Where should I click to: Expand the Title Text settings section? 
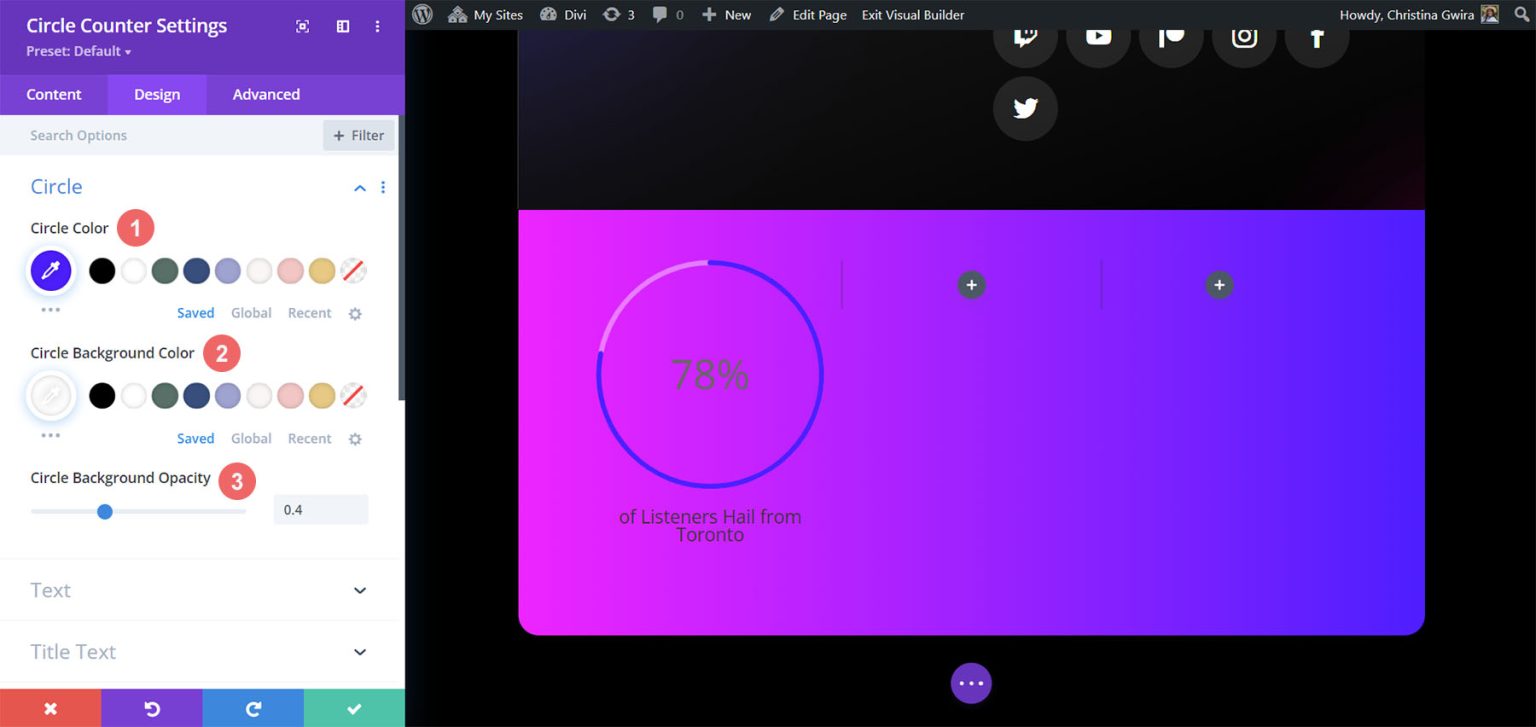pyautogui.click(x=199, y=651)
